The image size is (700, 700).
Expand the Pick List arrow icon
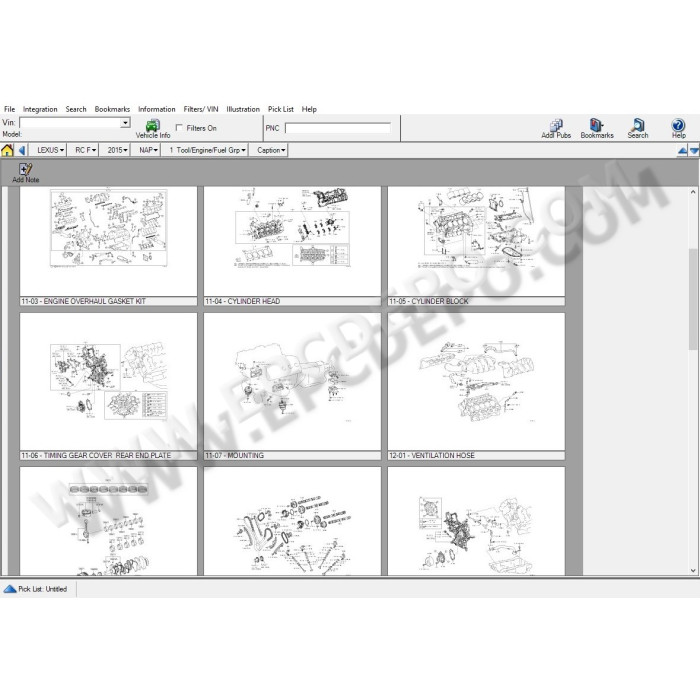coord(9,589)
